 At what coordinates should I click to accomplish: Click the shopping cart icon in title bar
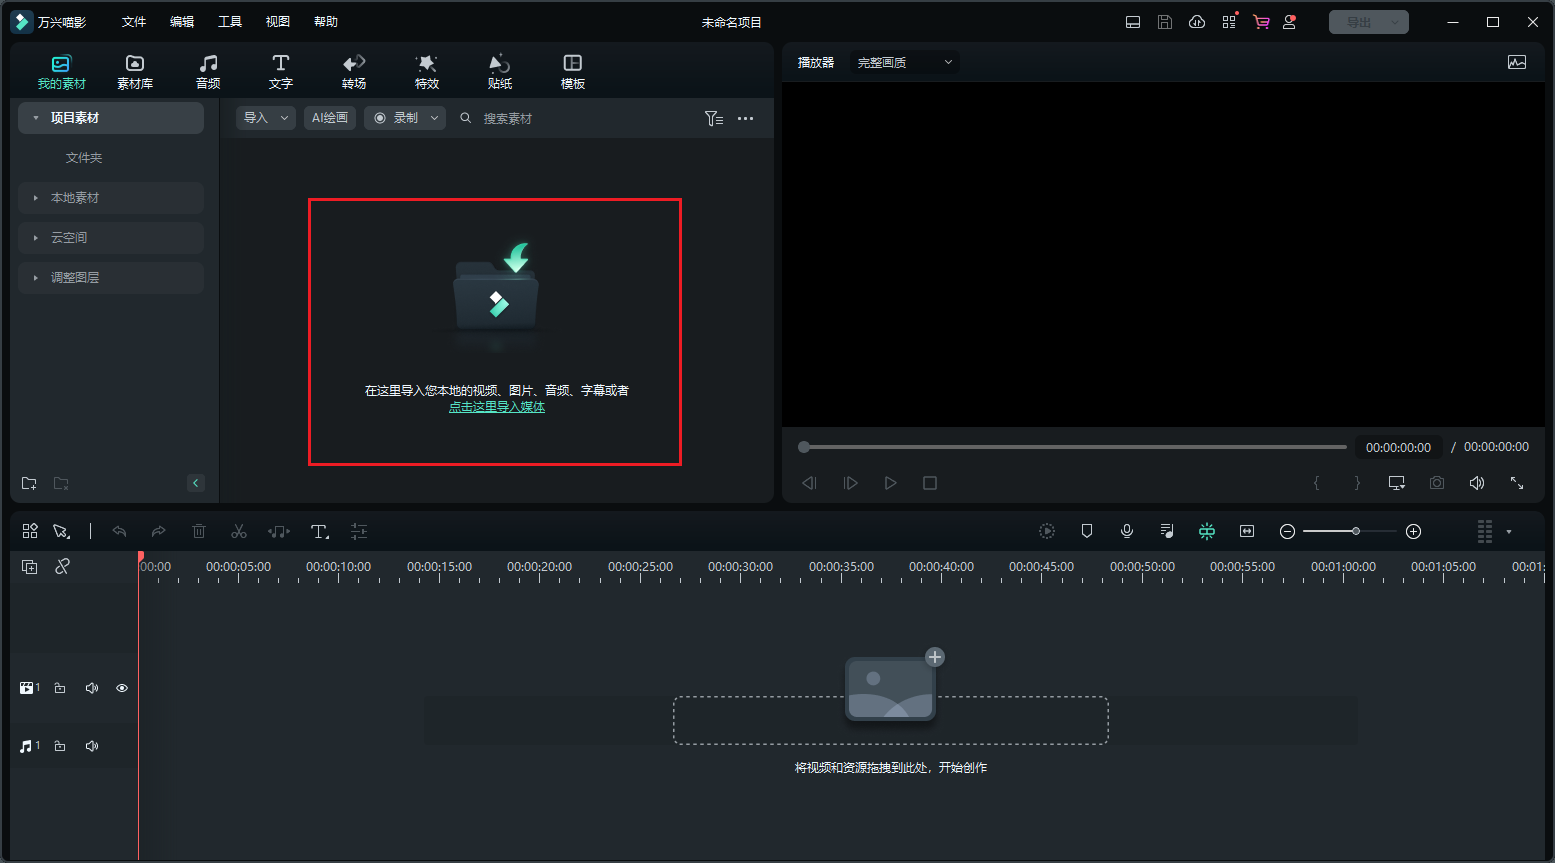point(1261,22)
